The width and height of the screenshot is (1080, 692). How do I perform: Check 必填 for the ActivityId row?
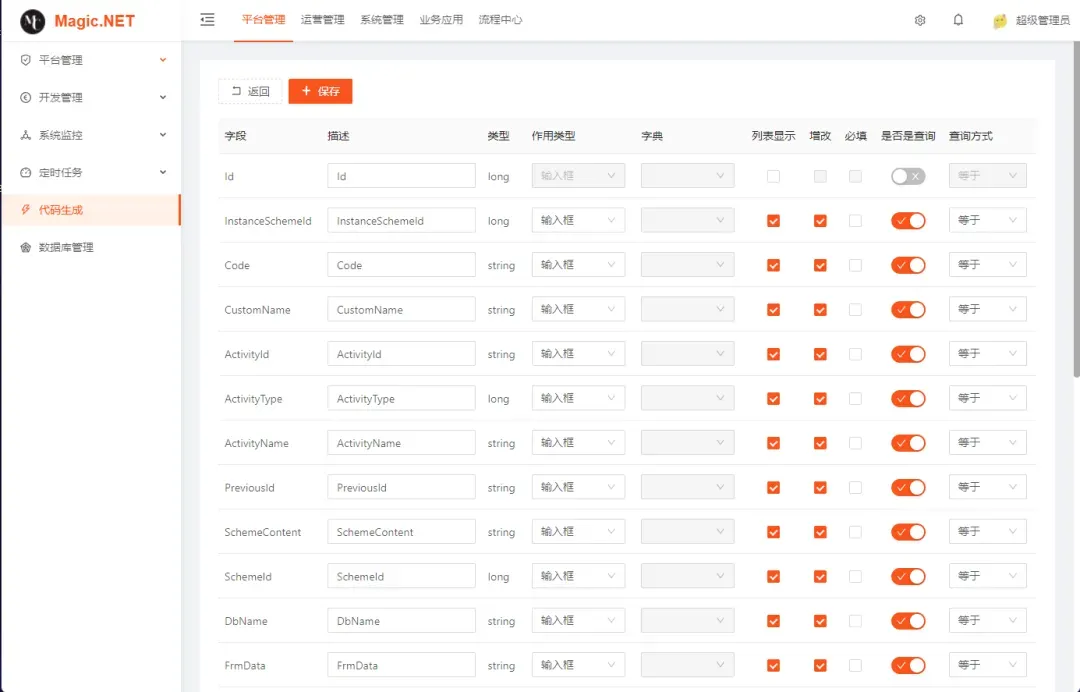click(855, 355)
